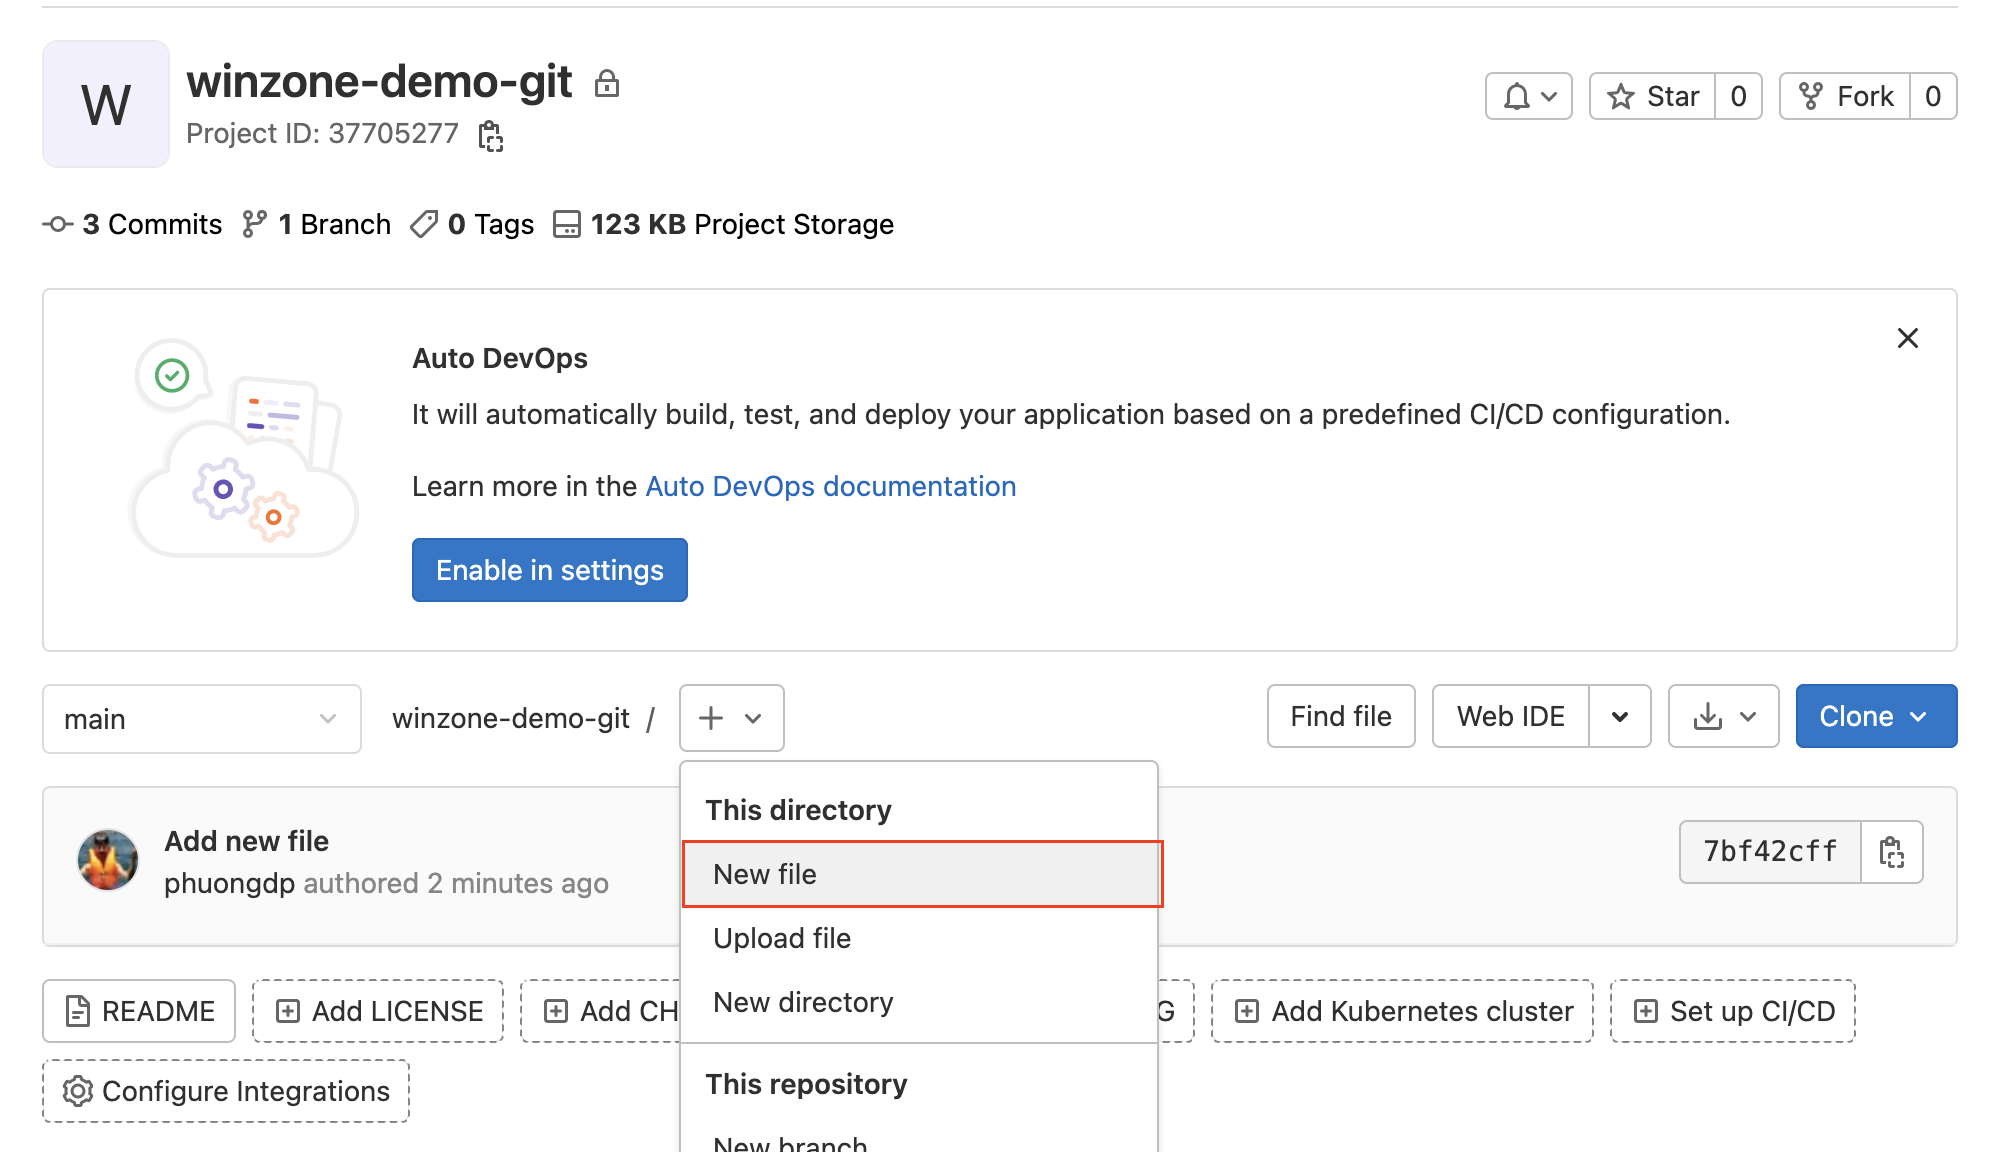Click commit hash 7bf42cff
The height and width of the screenshot is (1152, 2014).
tap(1770, 851)
